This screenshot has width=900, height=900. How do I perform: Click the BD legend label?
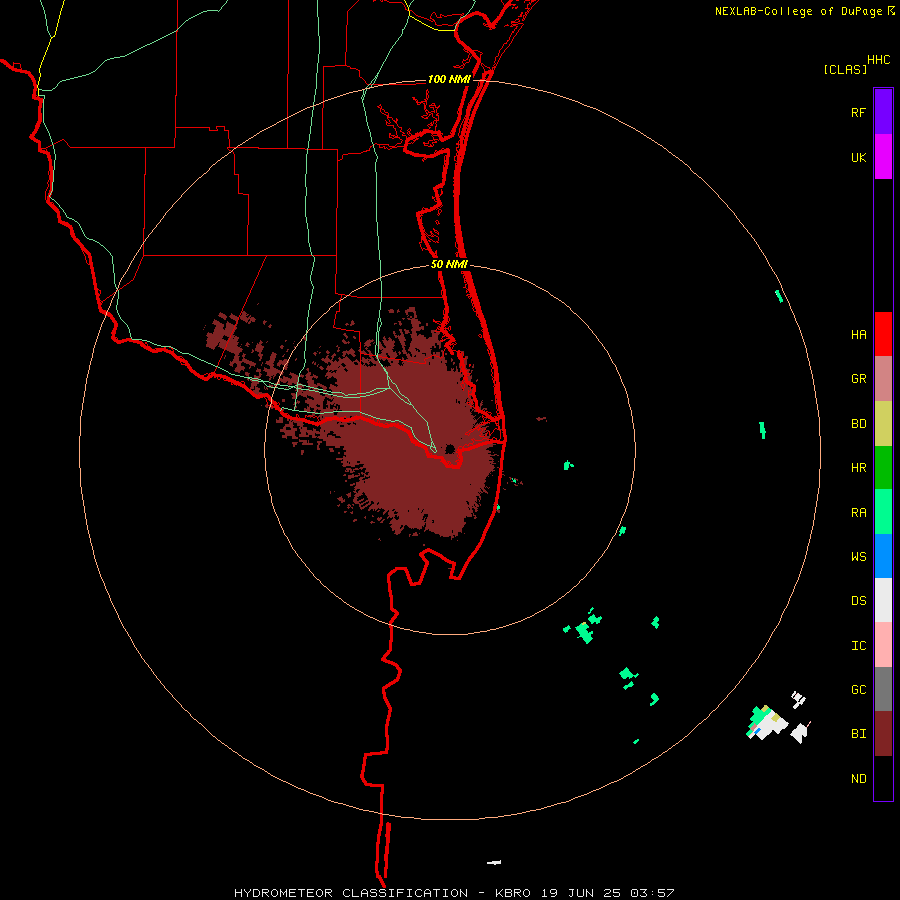pos(858,424)
